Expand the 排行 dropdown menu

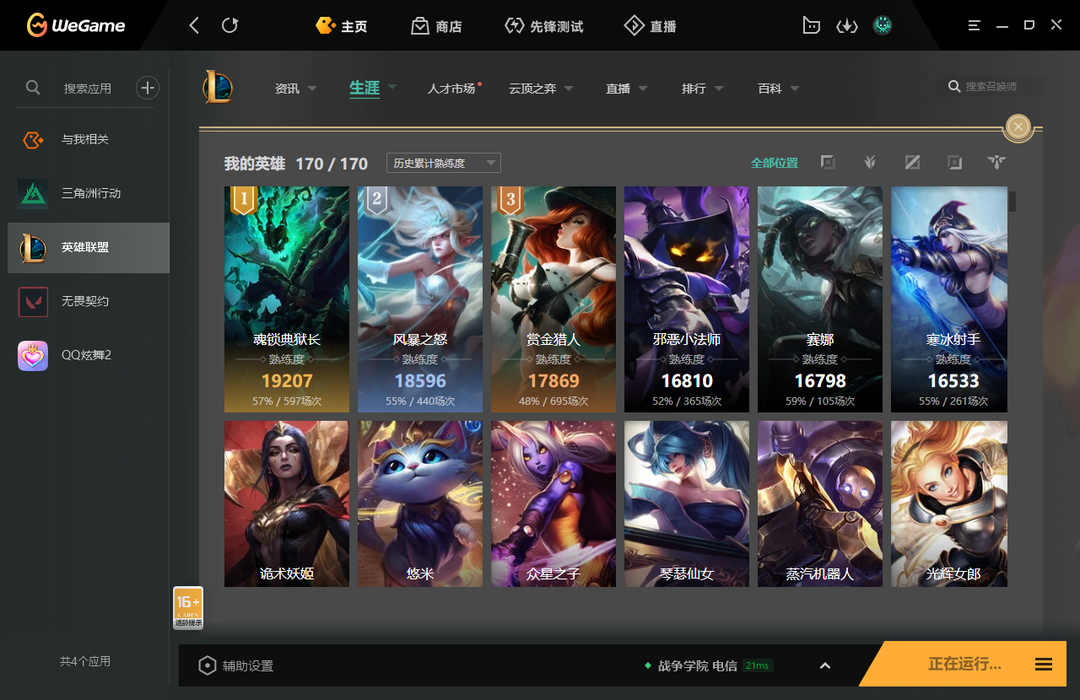(702, 88)
